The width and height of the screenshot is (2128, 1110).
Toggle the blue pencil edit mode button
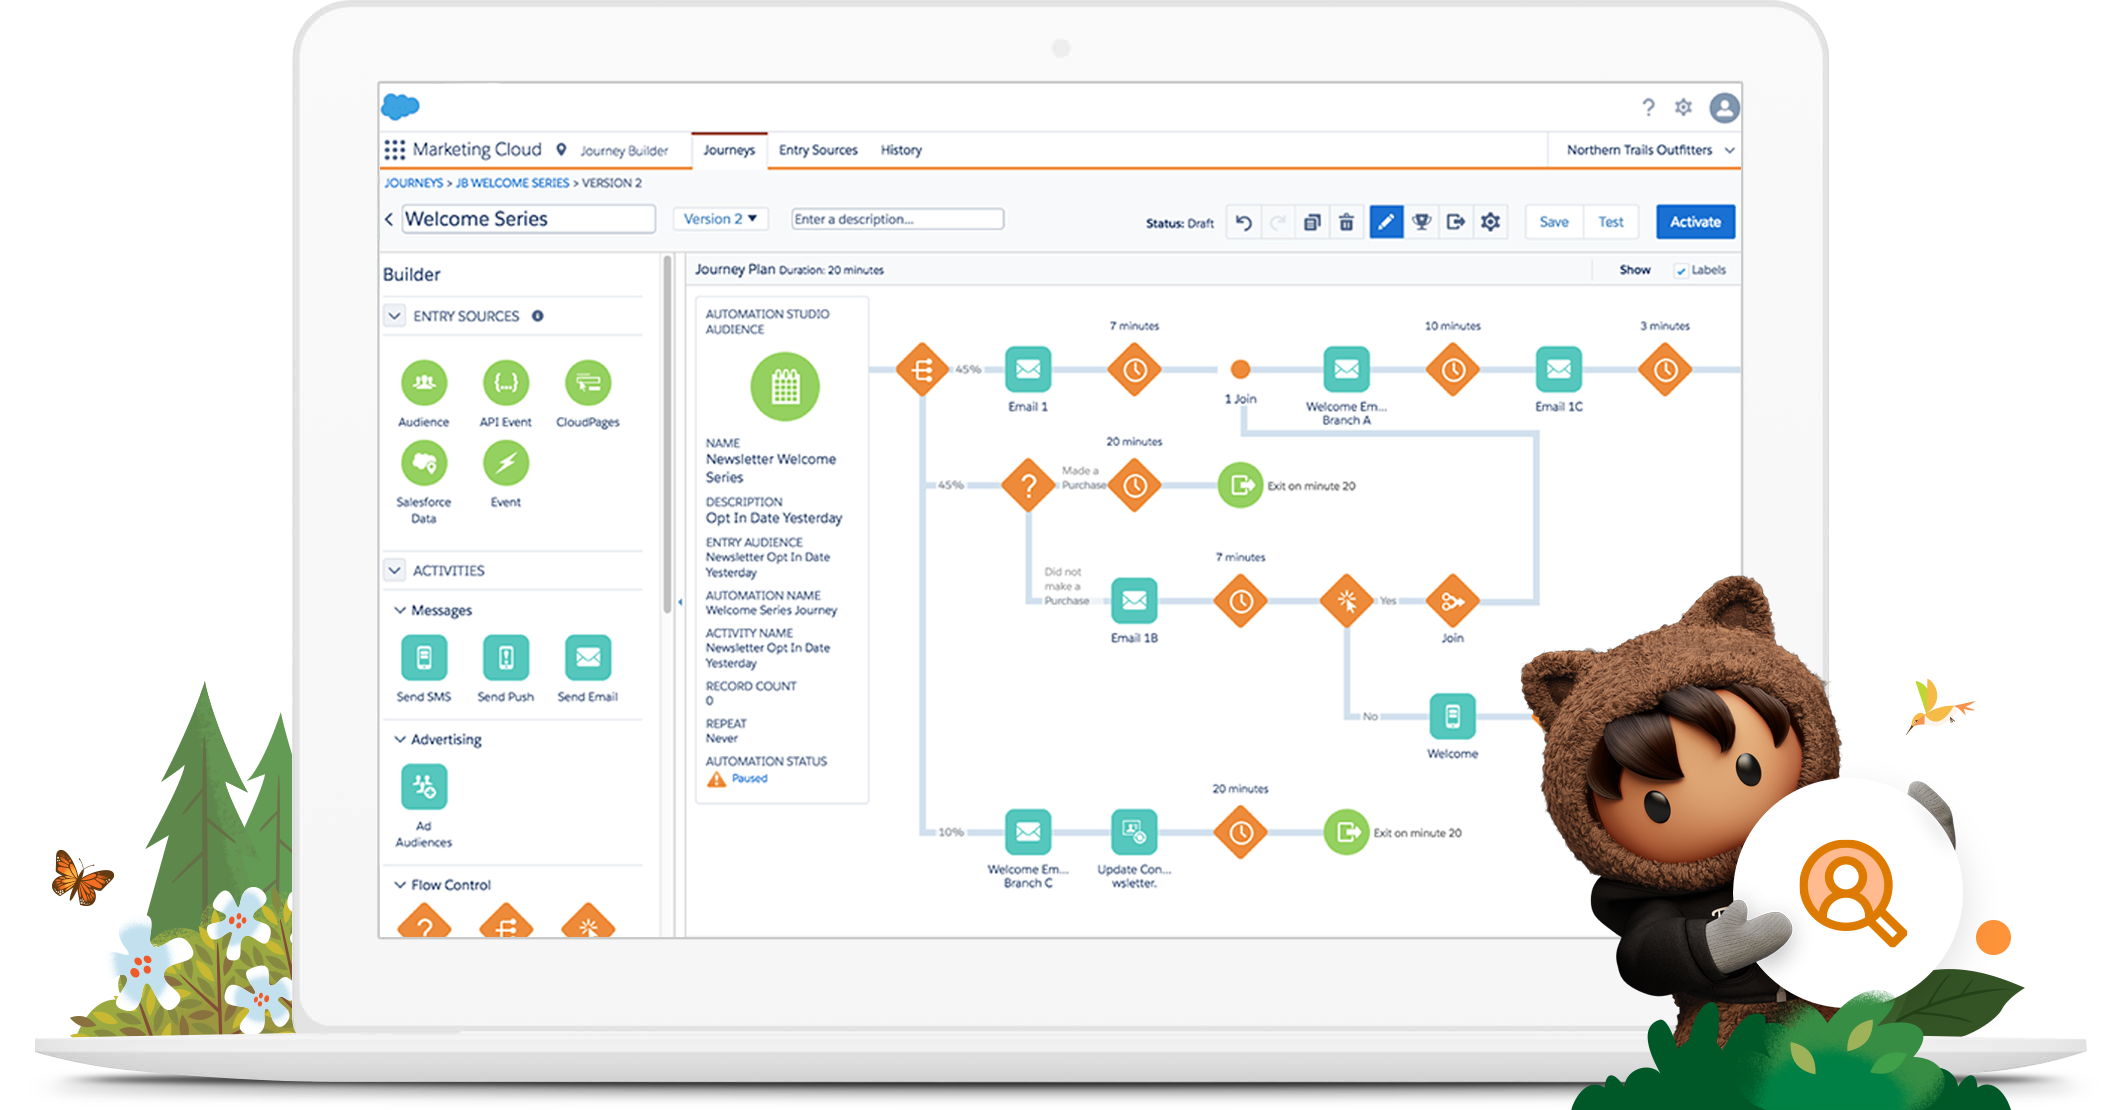click(x=1385, y=222)
